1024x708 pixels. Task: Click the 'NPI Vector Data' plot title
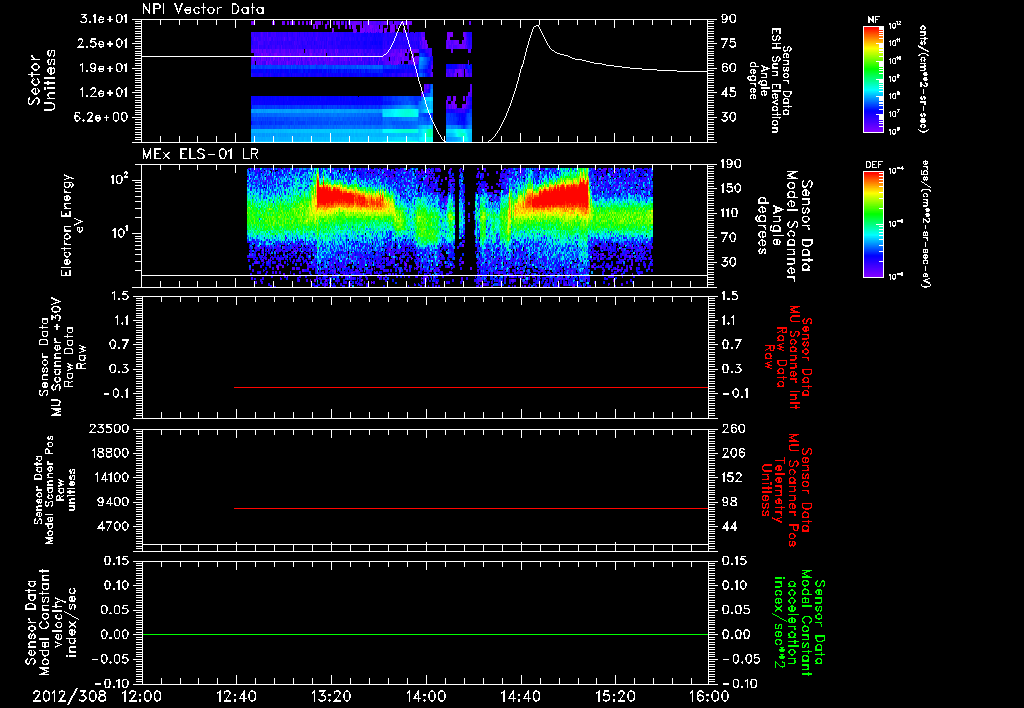click(204, 9)
